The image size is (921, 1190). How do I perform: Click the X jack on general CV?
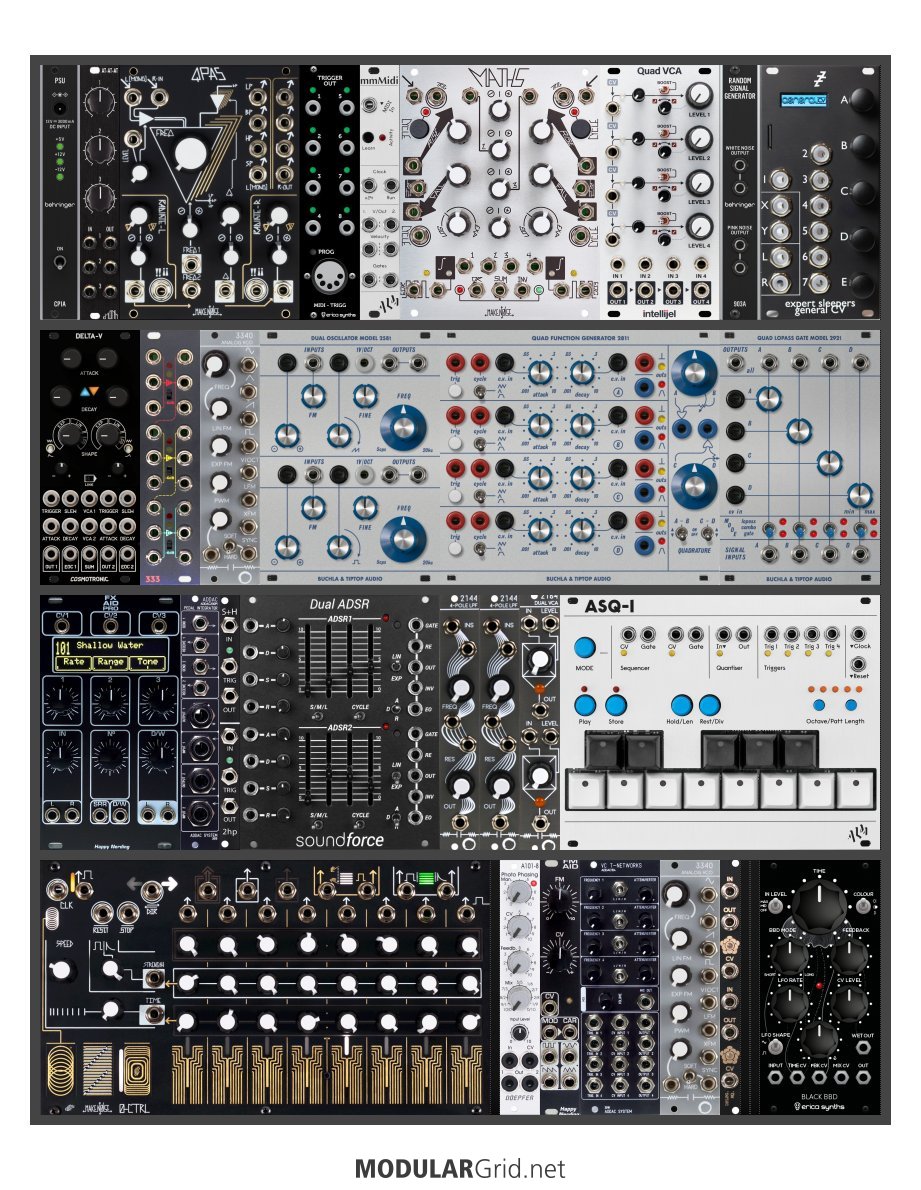779,206
